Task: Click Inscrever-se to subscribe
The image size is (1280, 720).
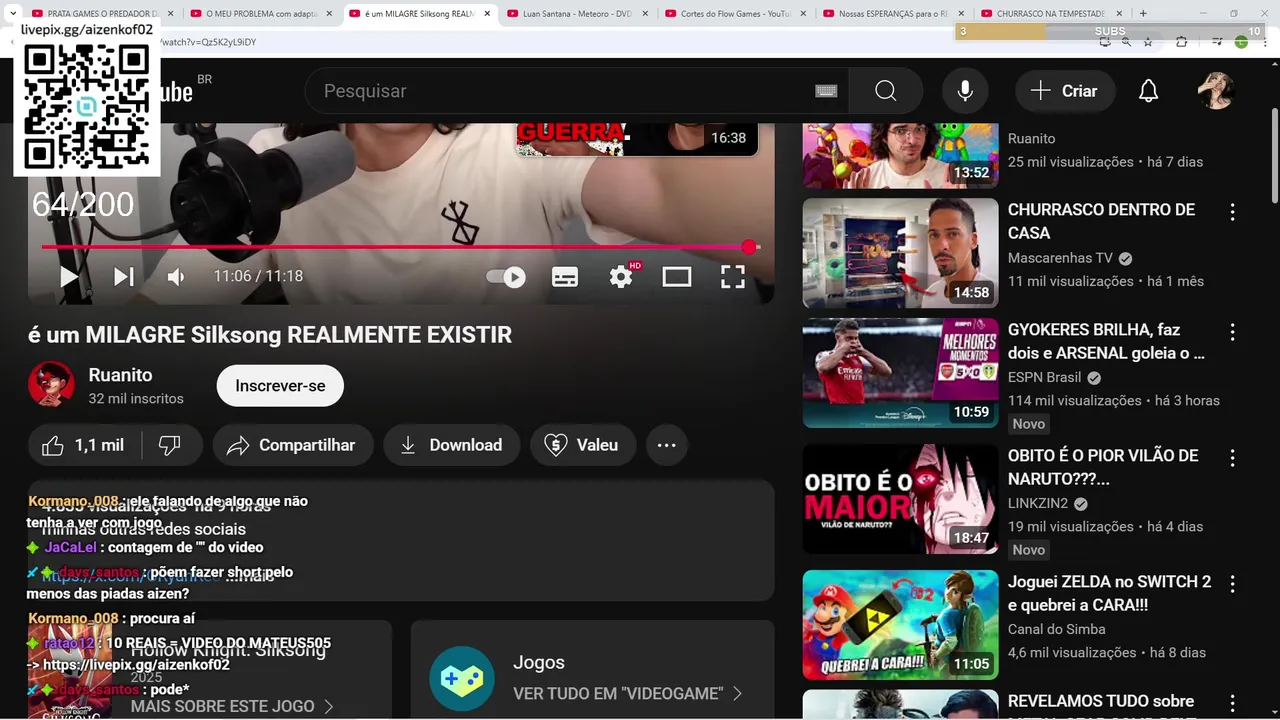Action: click(x=280, y=386)
